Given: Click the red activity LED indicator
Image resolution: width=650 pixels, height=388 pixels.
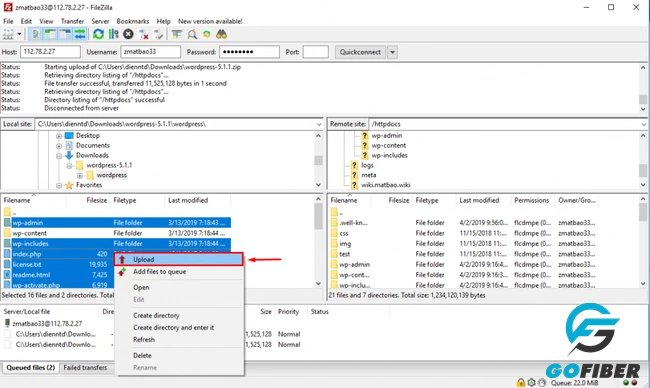Looking at the screenshot, I should [x=634, y=382].
